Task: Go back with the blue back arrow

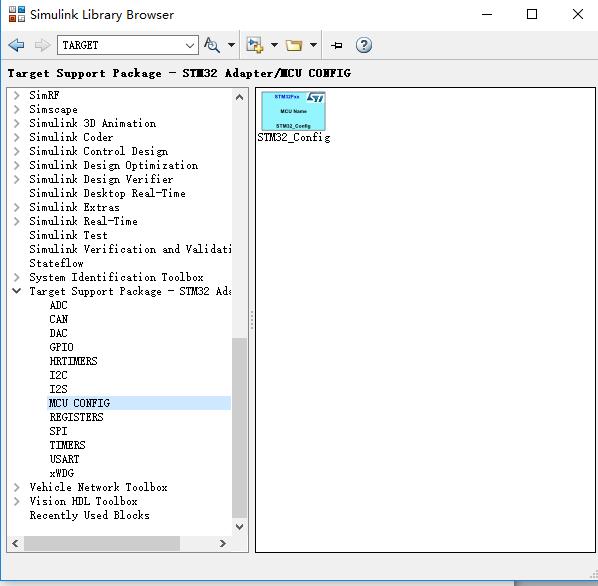Action: 16,45
